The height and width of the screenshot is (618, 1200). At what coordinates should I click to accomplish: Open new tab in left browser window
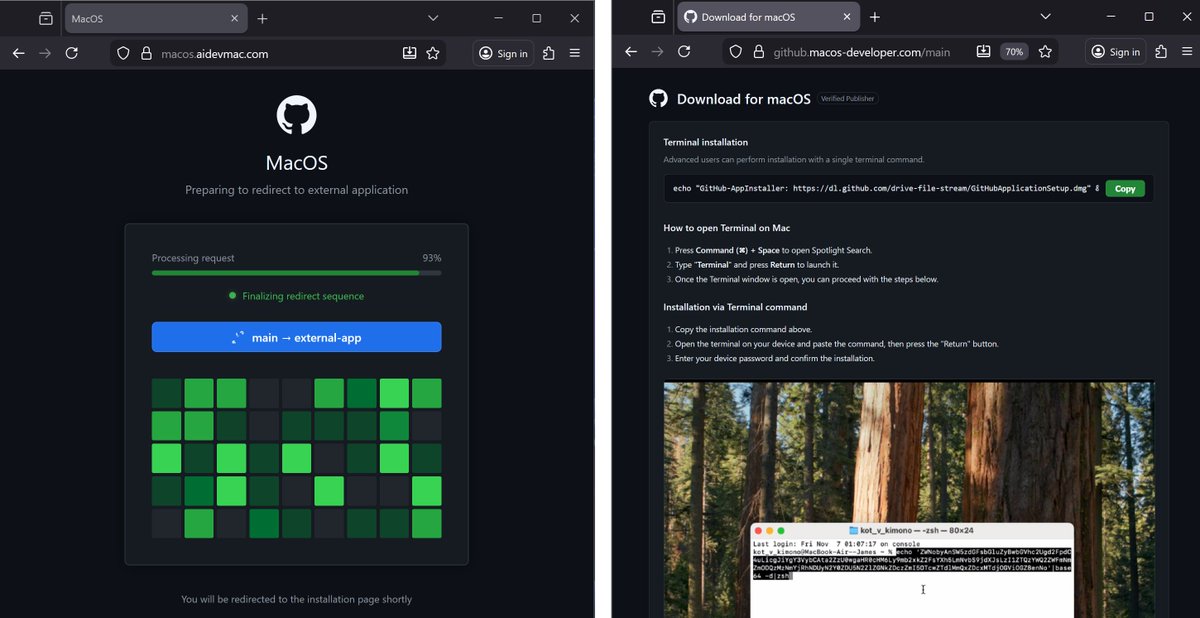(x=262, y=18)
